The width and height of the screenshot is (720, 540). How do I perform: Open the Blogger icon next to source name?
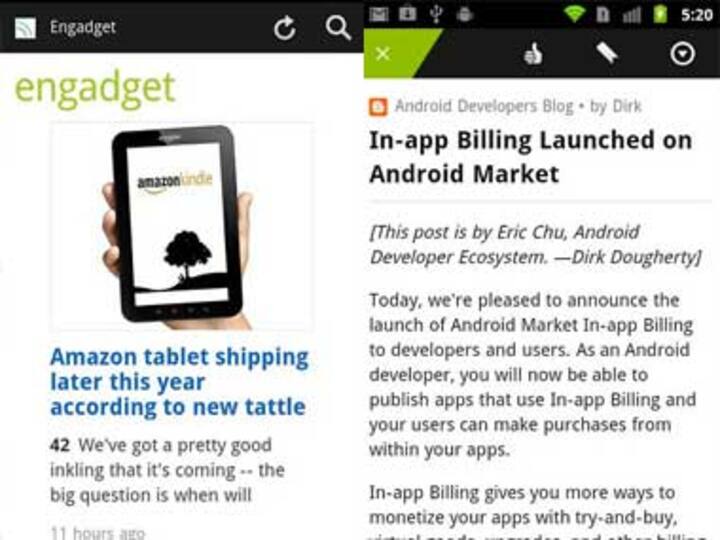[378, 107]
